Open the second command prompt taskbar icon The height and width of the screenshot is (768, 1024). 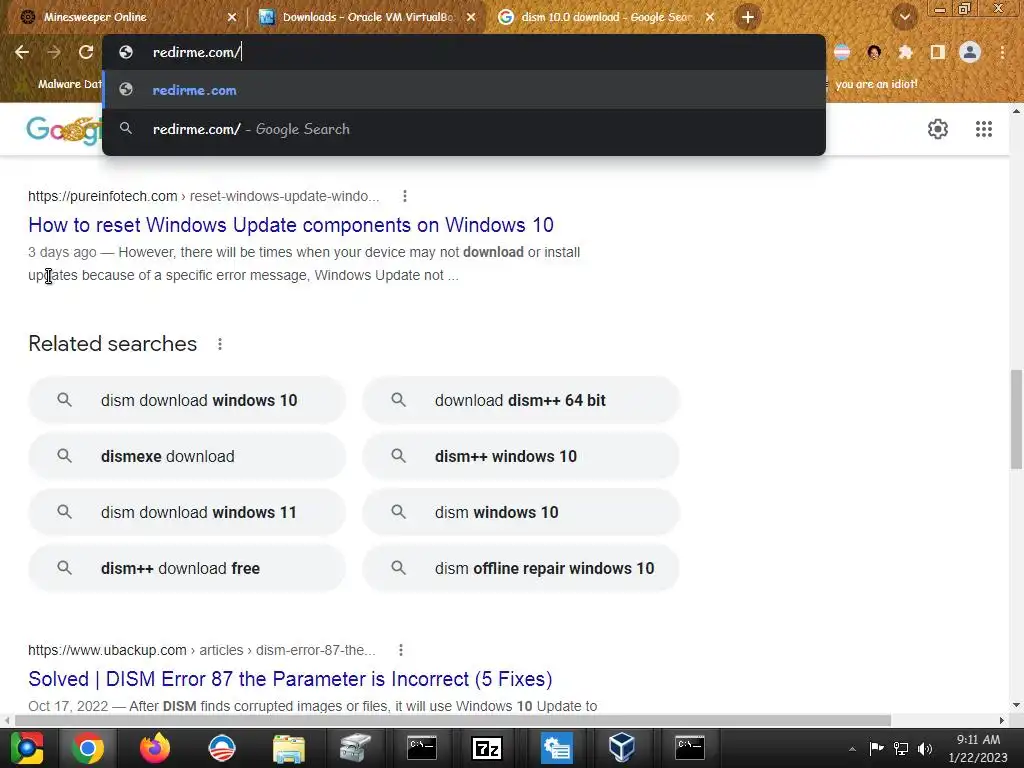pyautogui.click(x=689, y=748)
